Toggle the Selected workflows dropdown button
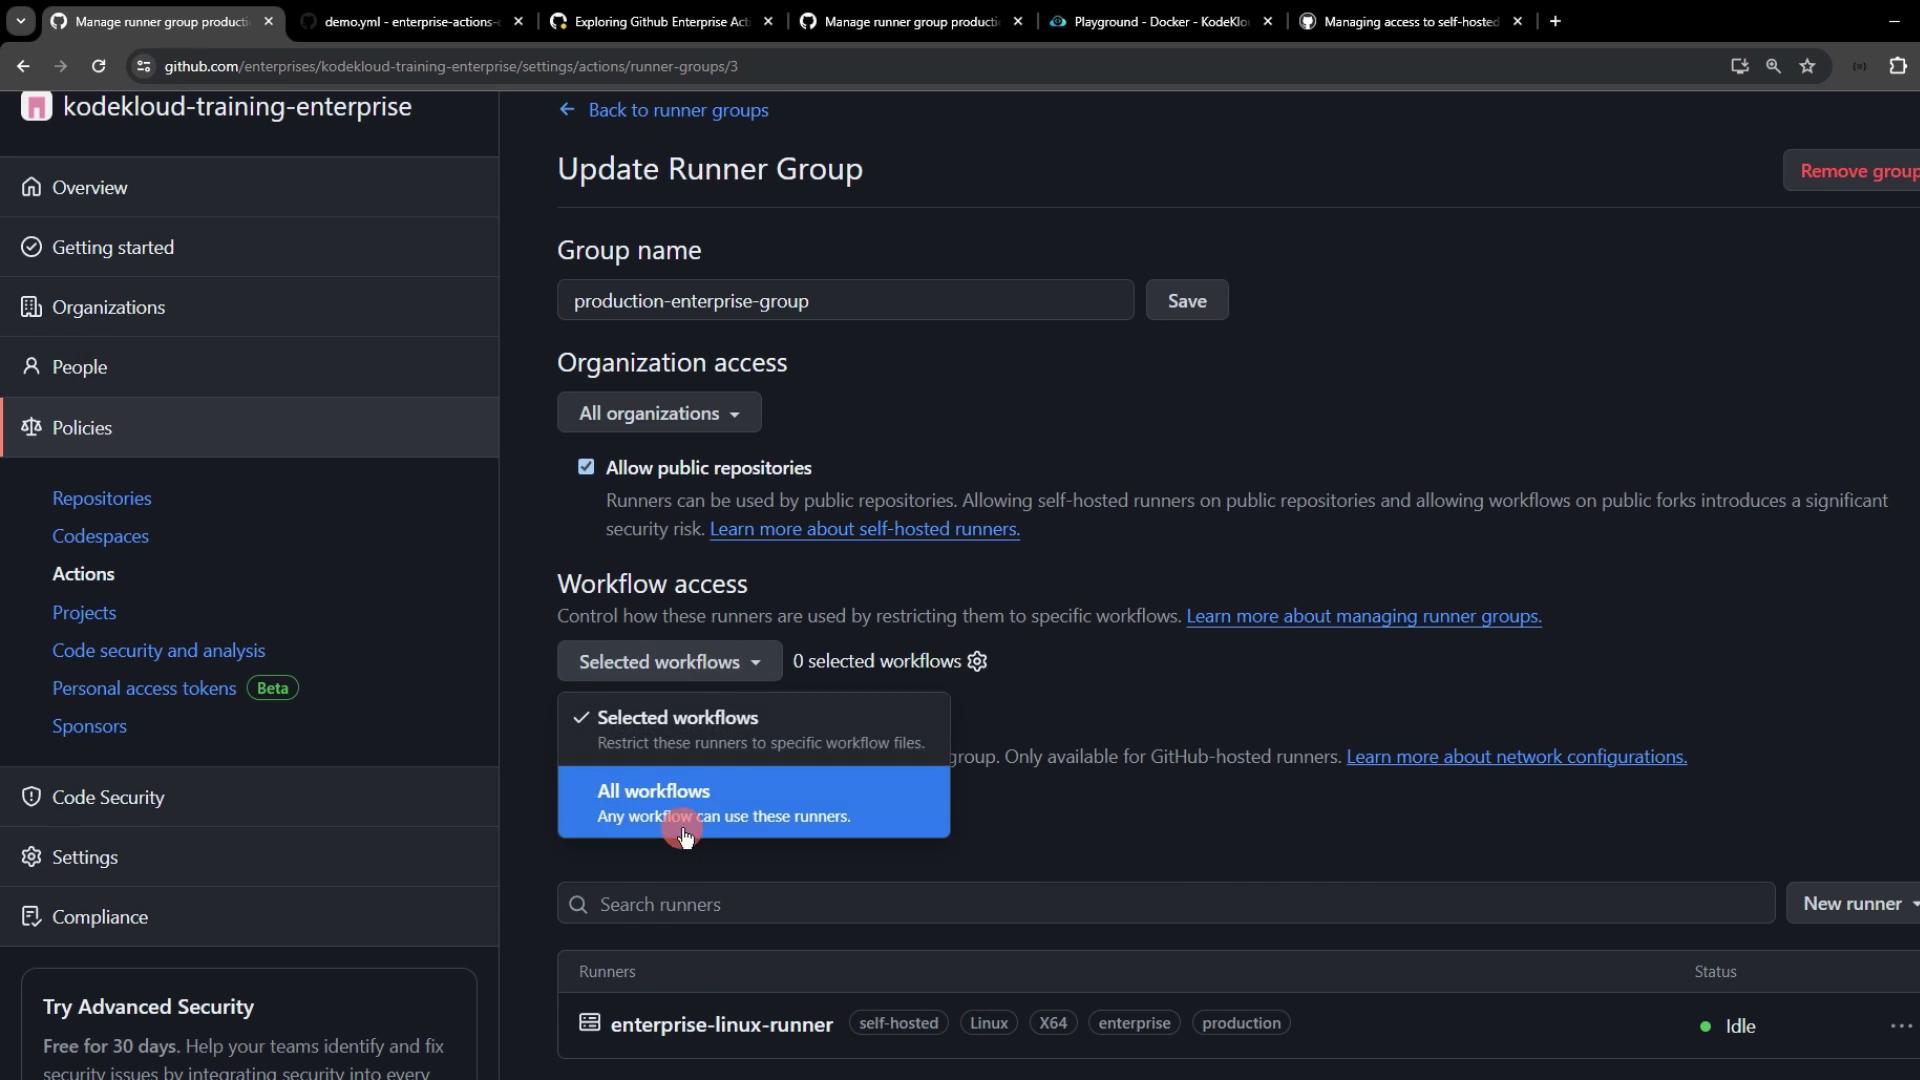 [x=669, y=662]
